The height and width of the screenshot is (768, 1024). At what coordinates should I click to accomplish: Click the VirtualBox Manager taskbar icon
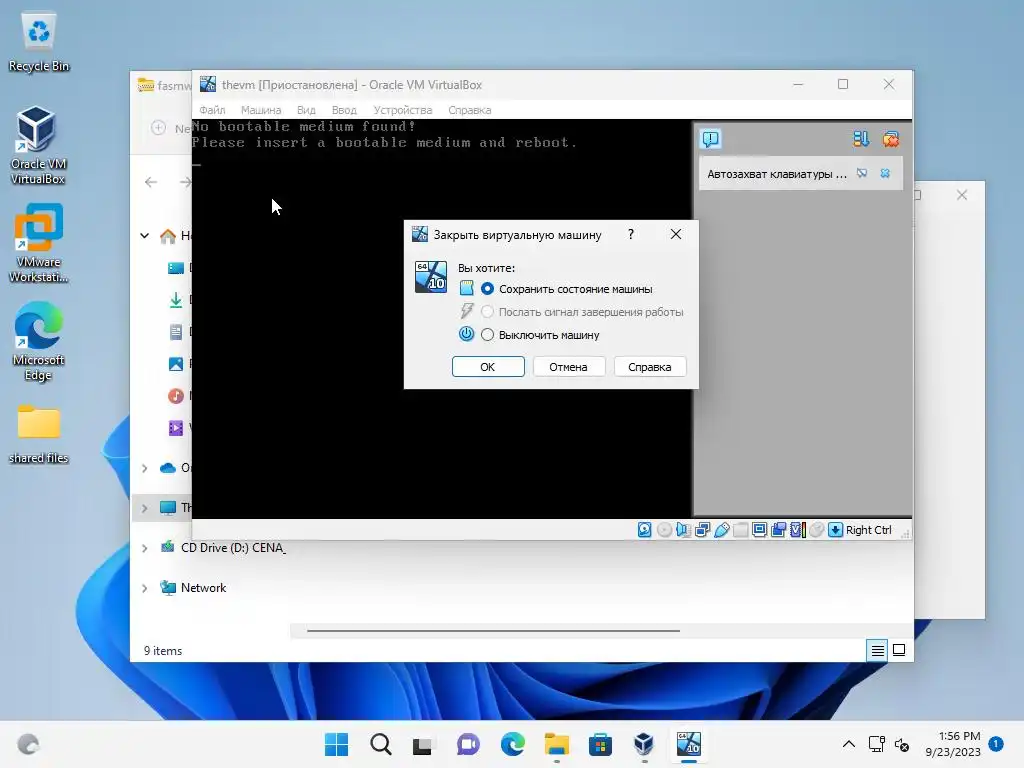(x=644, y=744)
